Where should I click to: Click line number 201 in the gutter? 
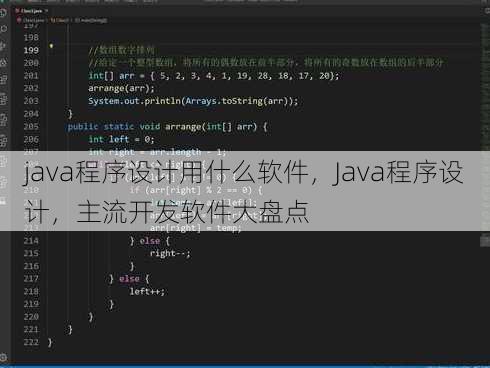coord(31,76)
